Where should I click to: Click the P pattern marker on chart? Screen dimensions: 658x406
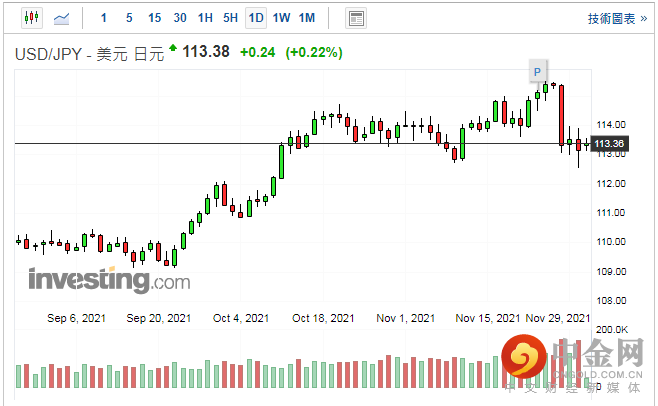(537, 71)
